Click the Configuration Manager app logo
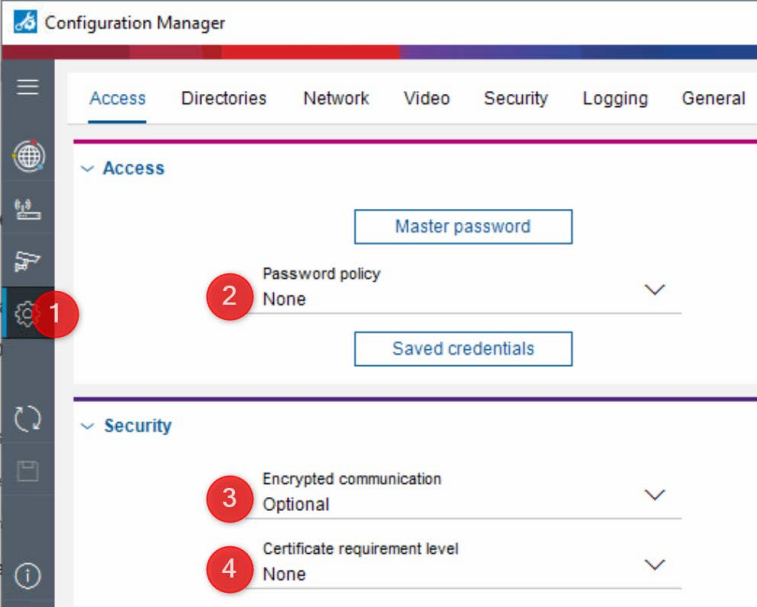 coord(25,22)
